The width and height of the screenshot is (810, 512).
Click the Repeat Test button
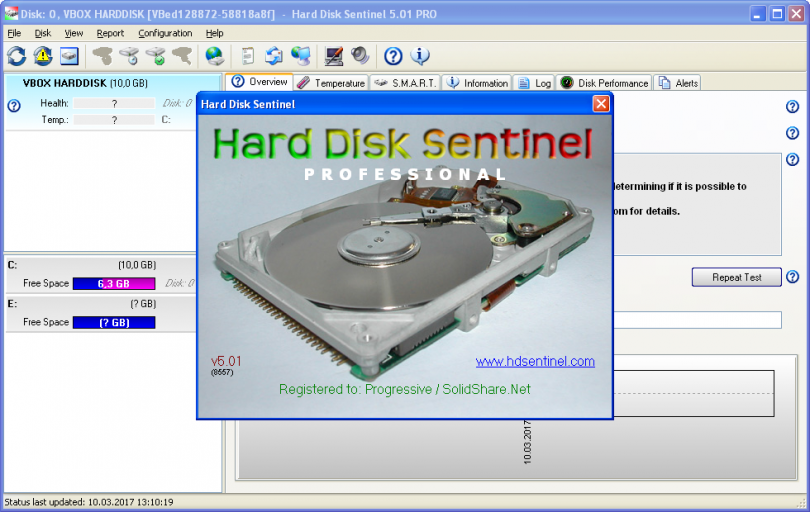click(x=737, y=277)
